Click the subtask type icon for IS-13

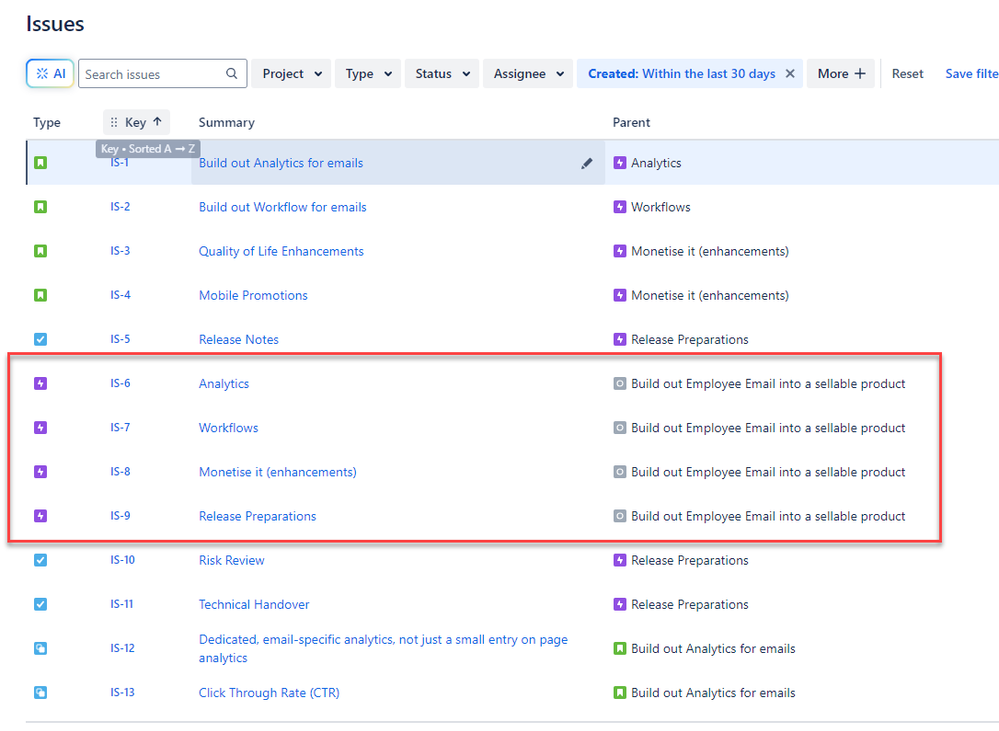pos(40,692)
